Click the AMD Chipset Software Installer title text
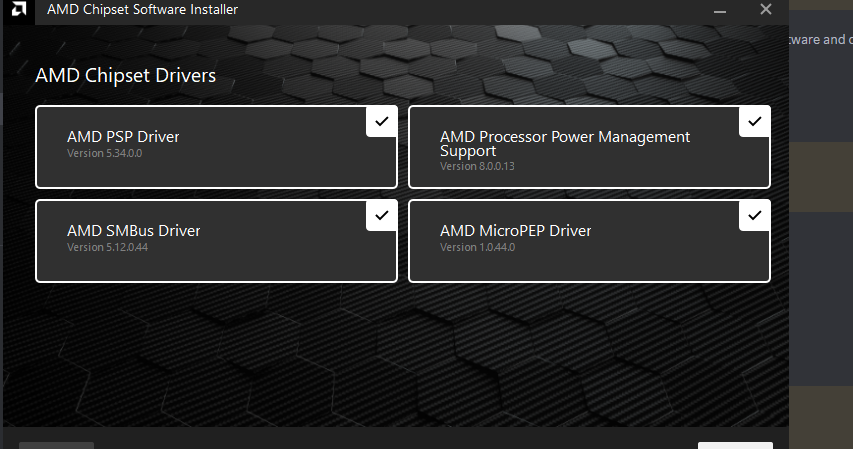Screen dimensions: 853x449 click(x=143, y=10)
